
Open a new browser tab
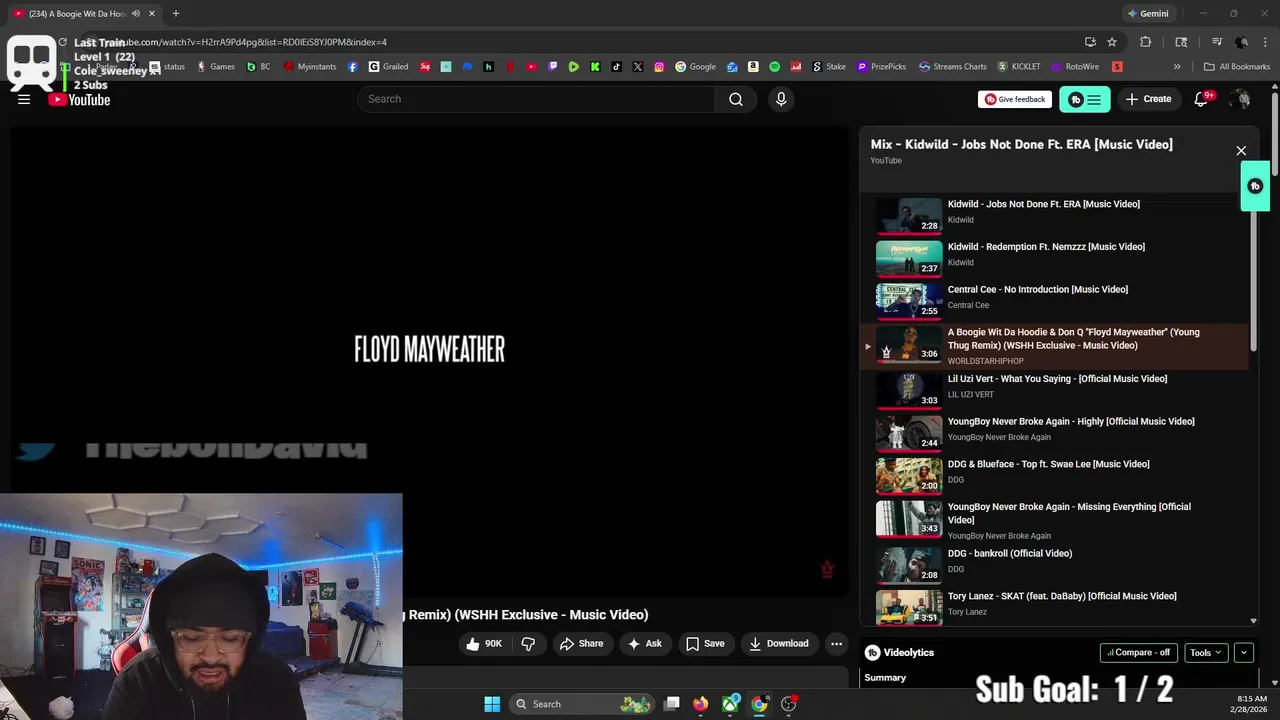[176, 14]
